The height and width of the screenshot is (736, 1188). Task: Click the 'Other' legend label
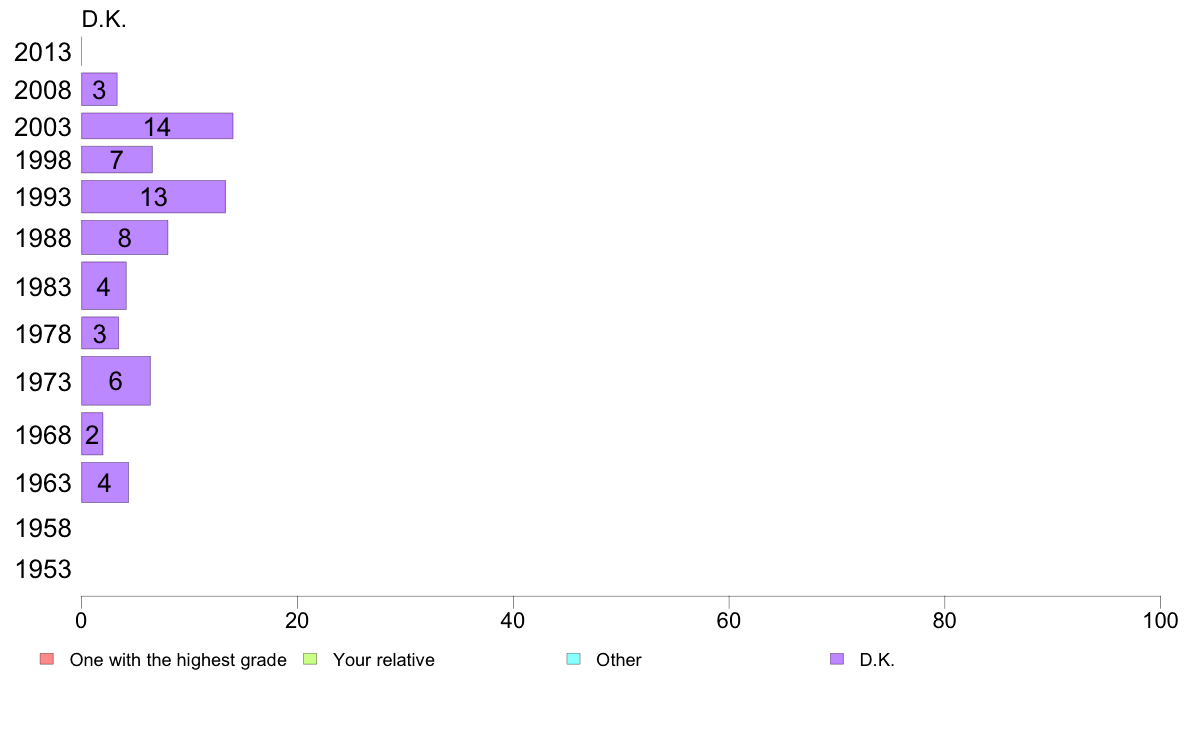(618, 660)
